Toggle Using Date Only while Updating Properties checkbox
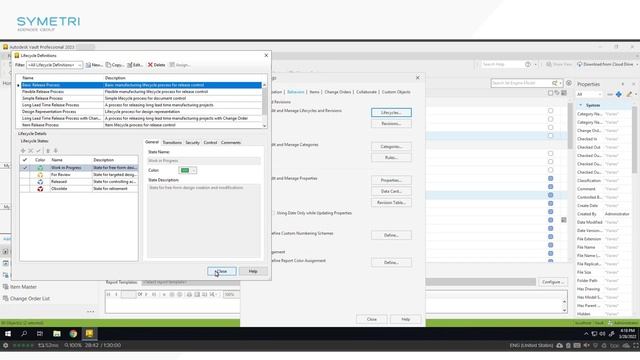 pyautogui.click(x=273, y=213)
